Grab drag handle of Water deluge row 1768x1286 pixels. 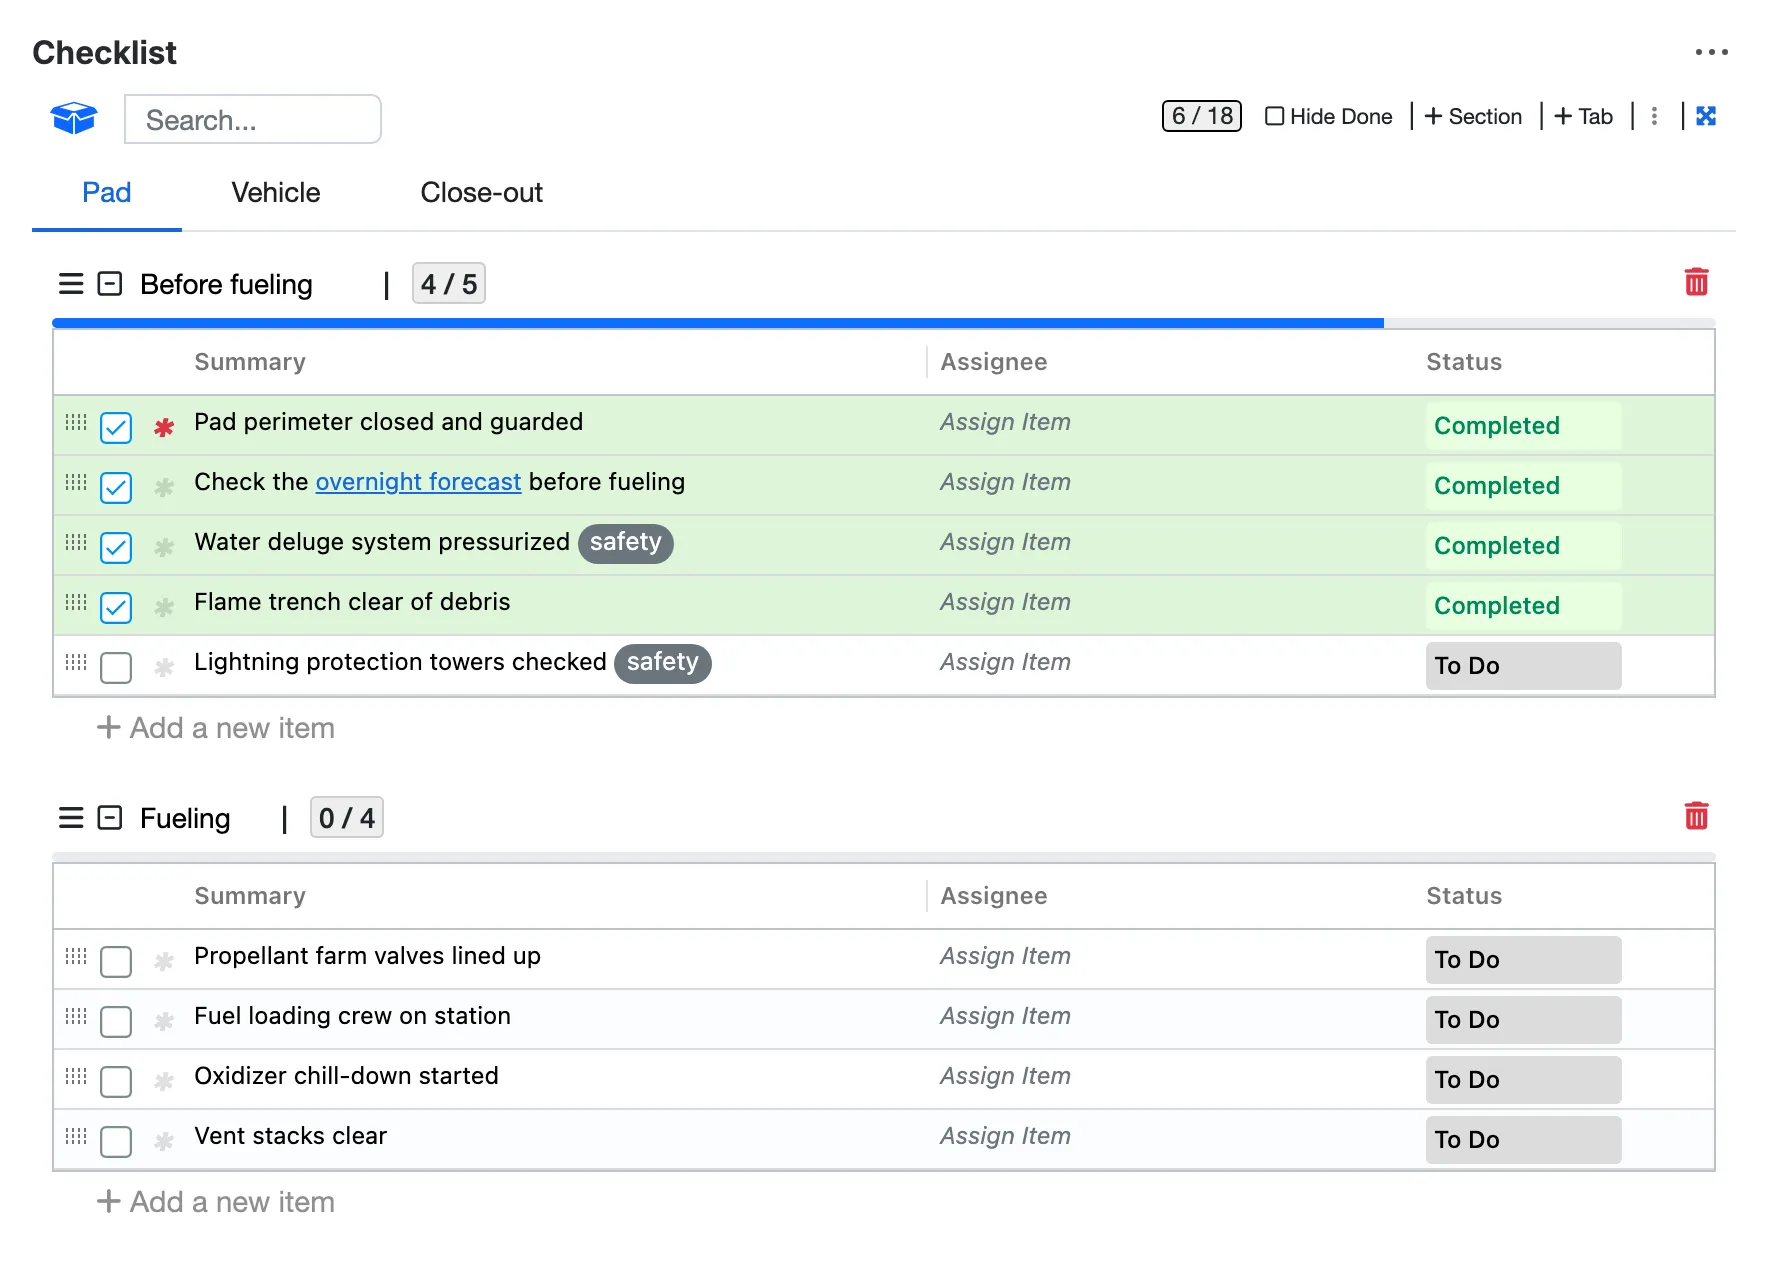tap(76, 542)
